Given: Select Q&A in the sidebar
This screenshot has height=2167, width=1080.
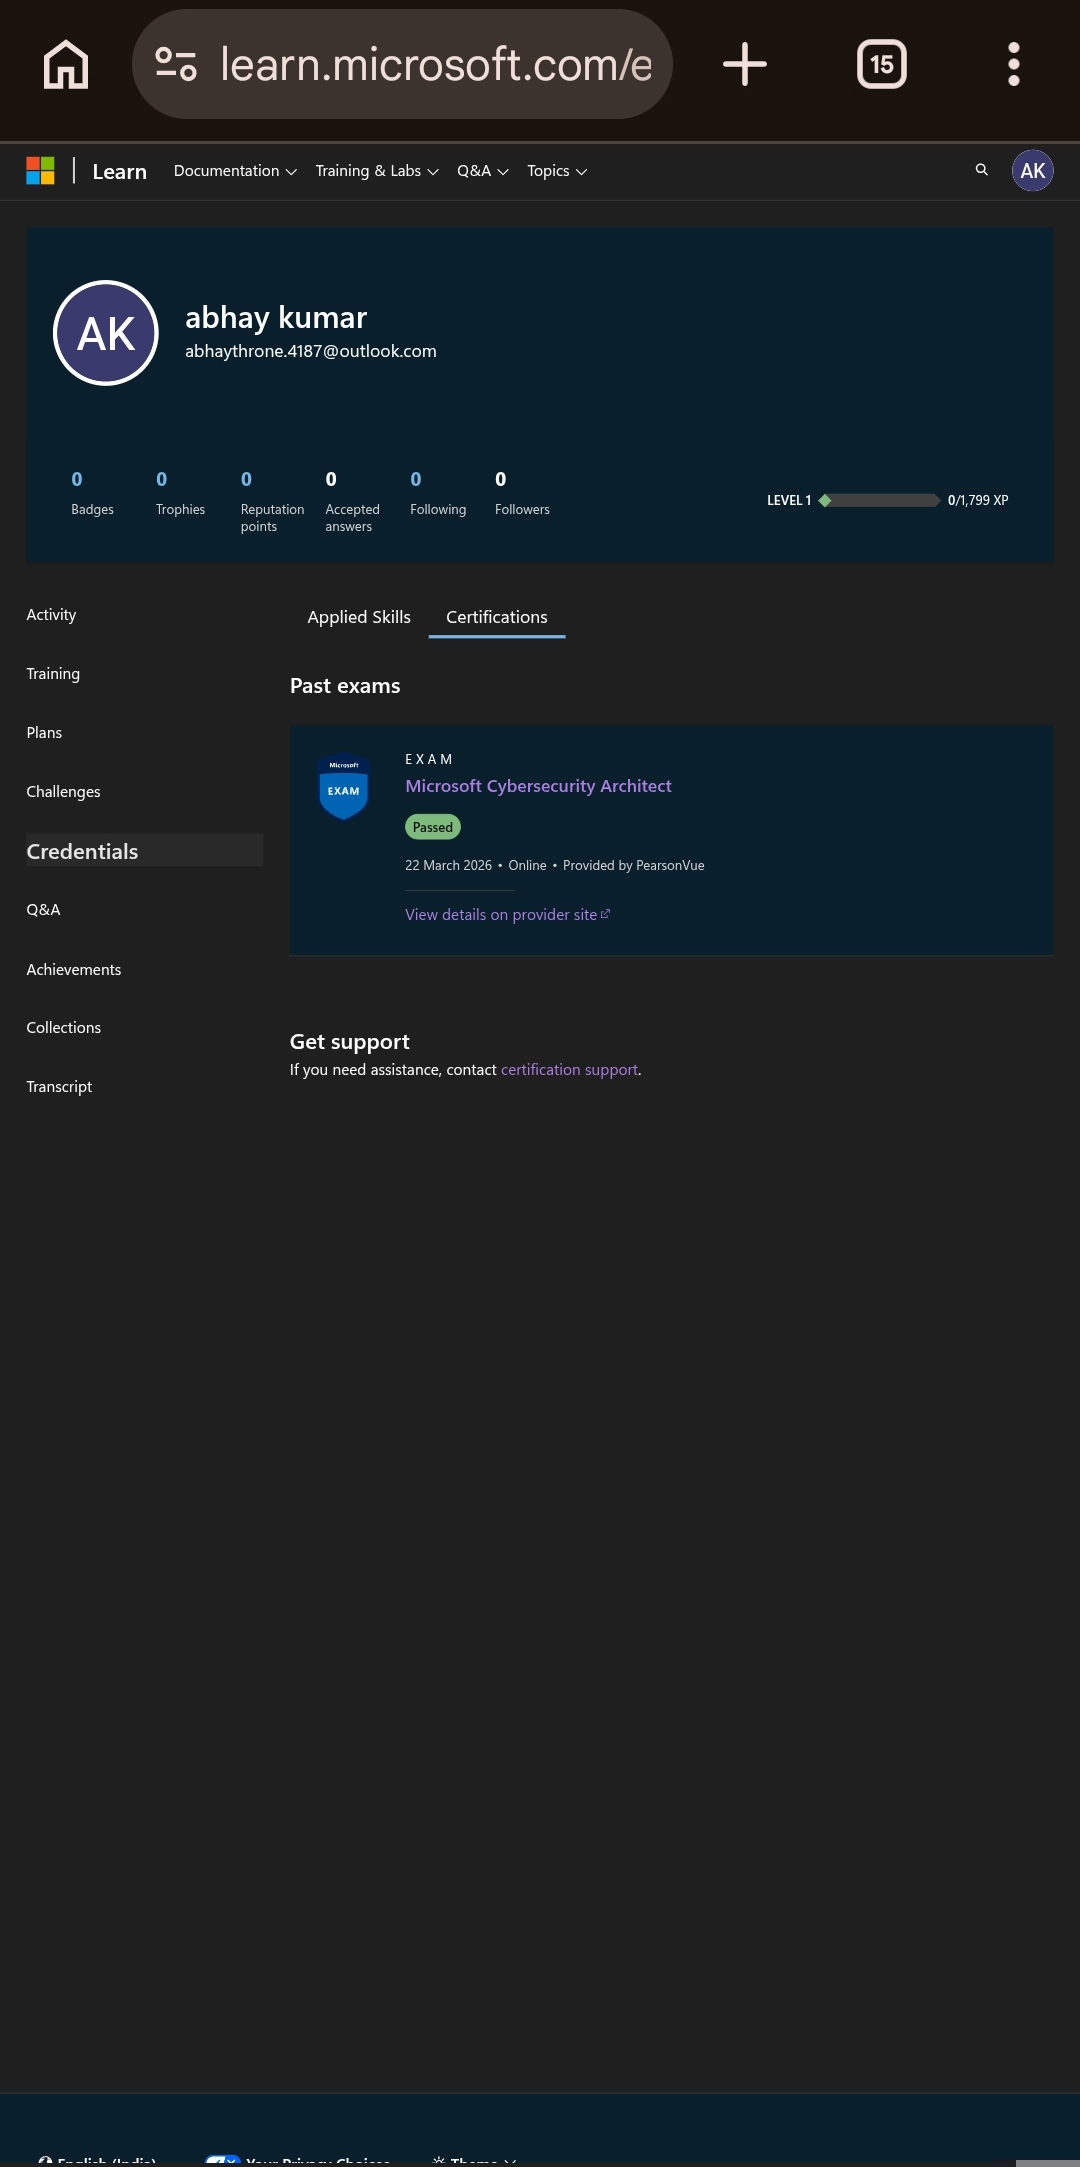Looking at the screenshot, I should point(43,910).
